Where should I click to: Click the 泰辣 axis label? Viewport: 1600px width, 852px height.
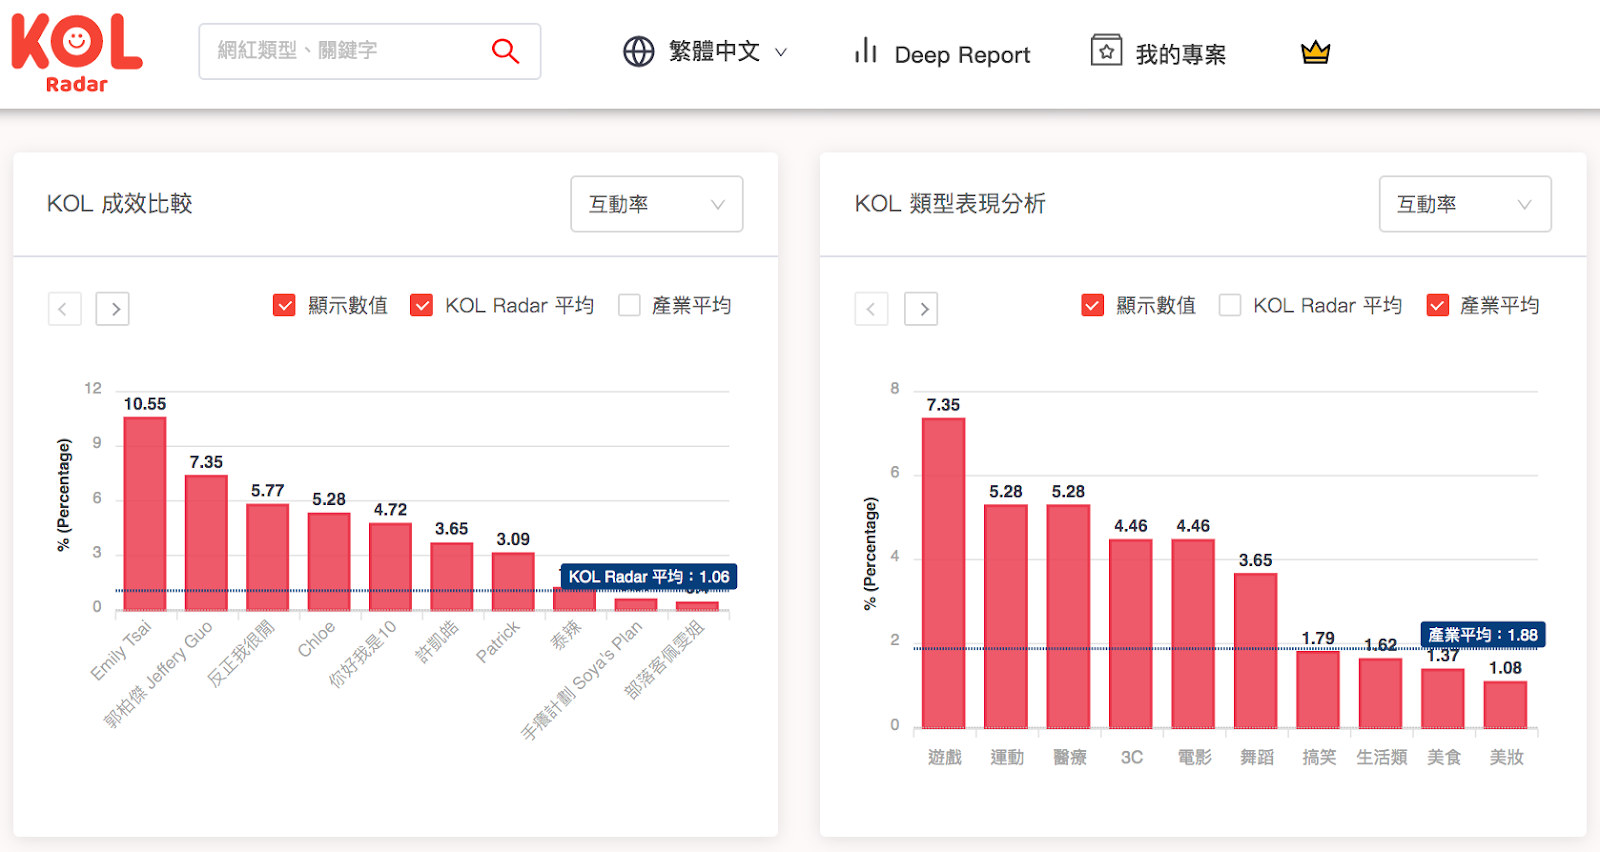[x=566, y=635]
